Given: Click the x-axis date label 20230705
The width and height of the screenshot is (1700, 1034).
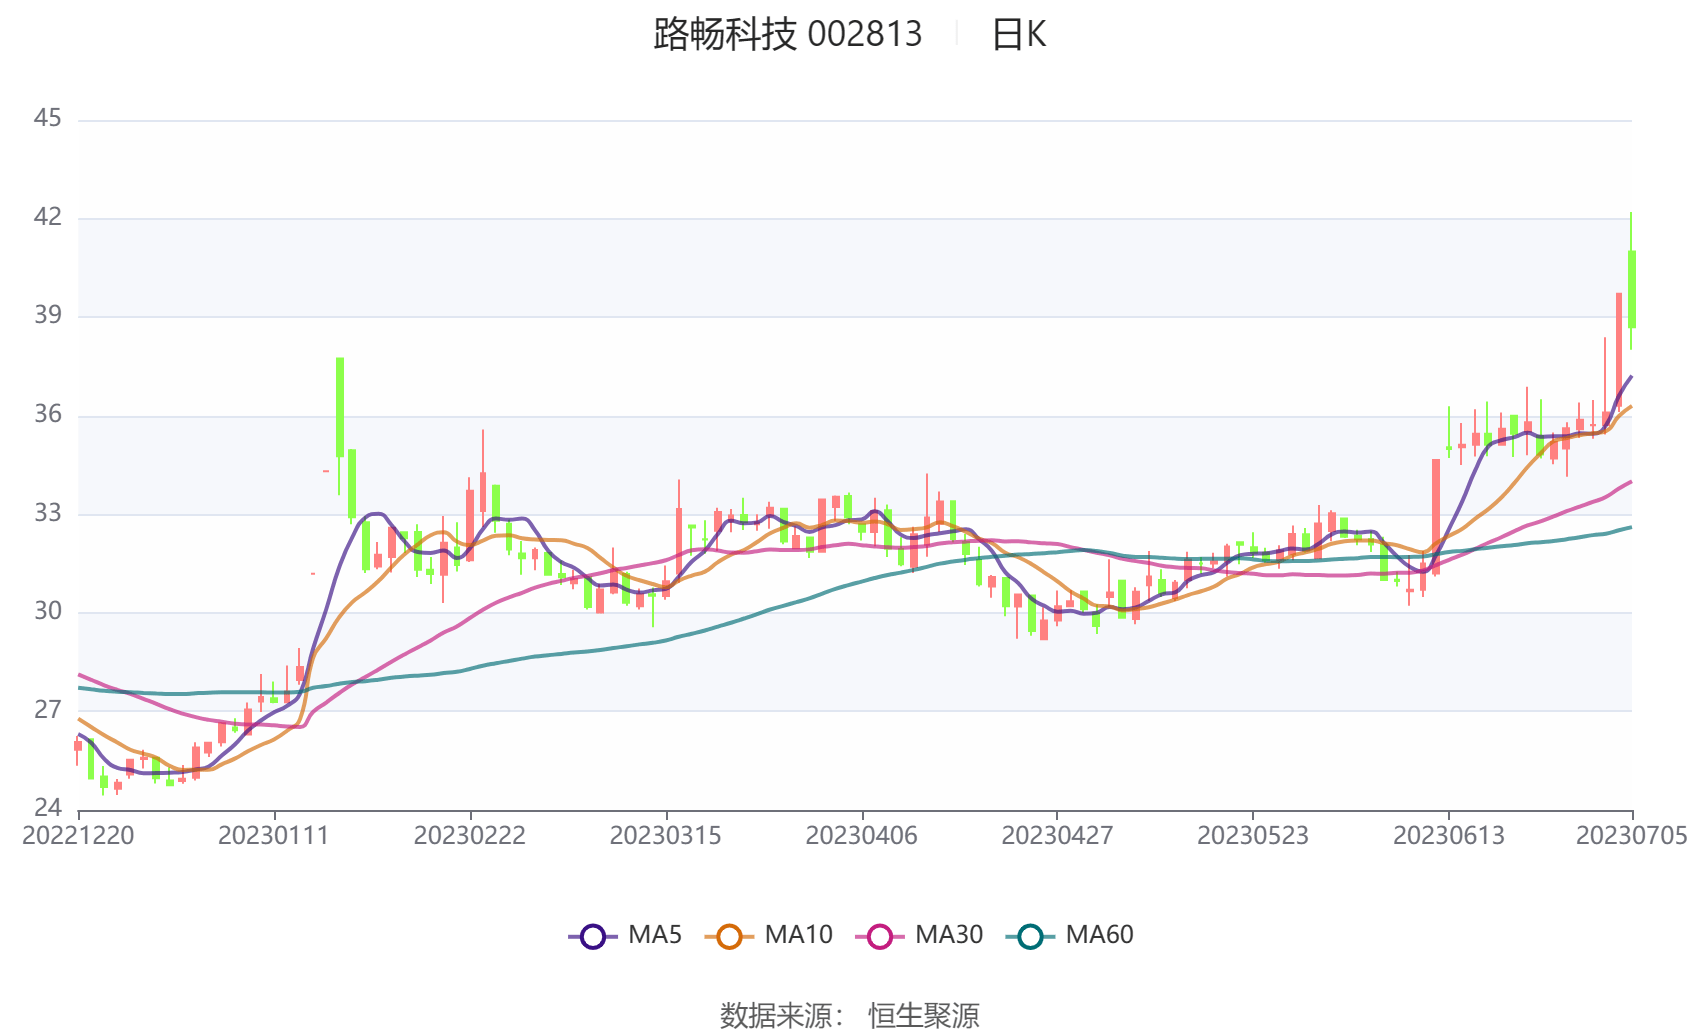Looking at the screenshot, I should click(x=1632, y=836).
